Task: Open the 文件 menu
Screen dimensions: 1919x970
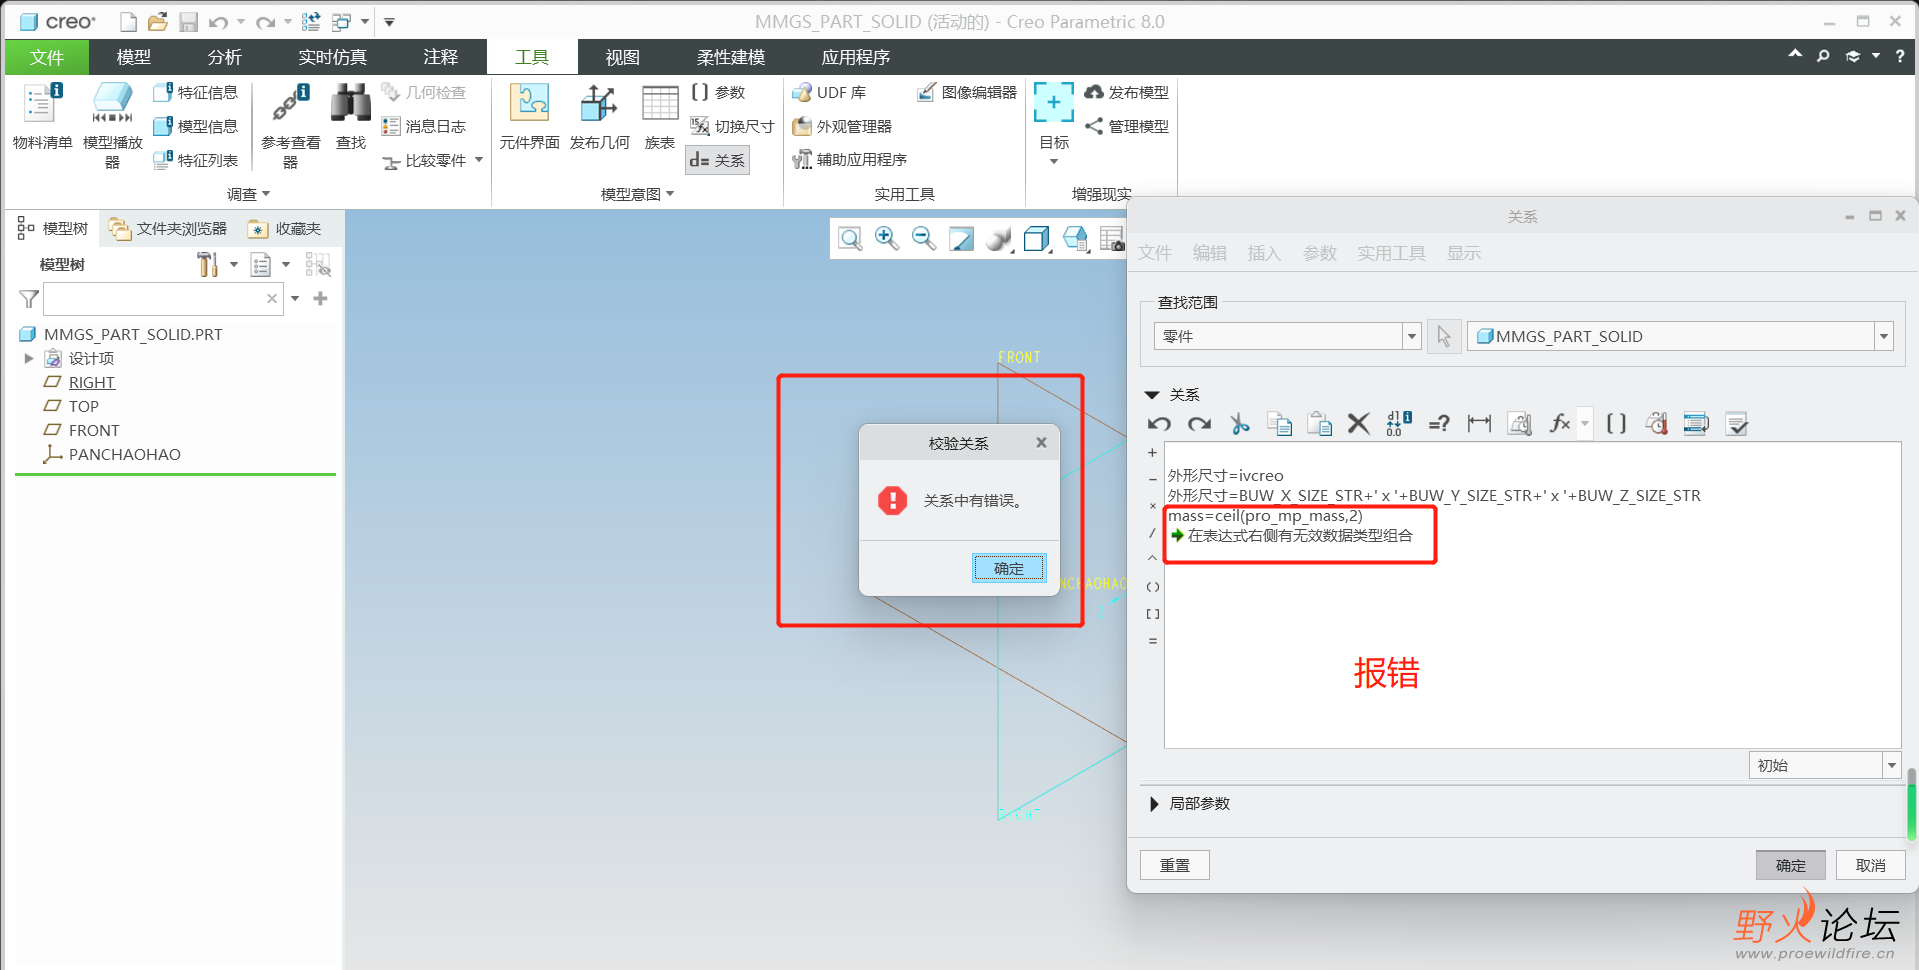Action: [46, 57]
